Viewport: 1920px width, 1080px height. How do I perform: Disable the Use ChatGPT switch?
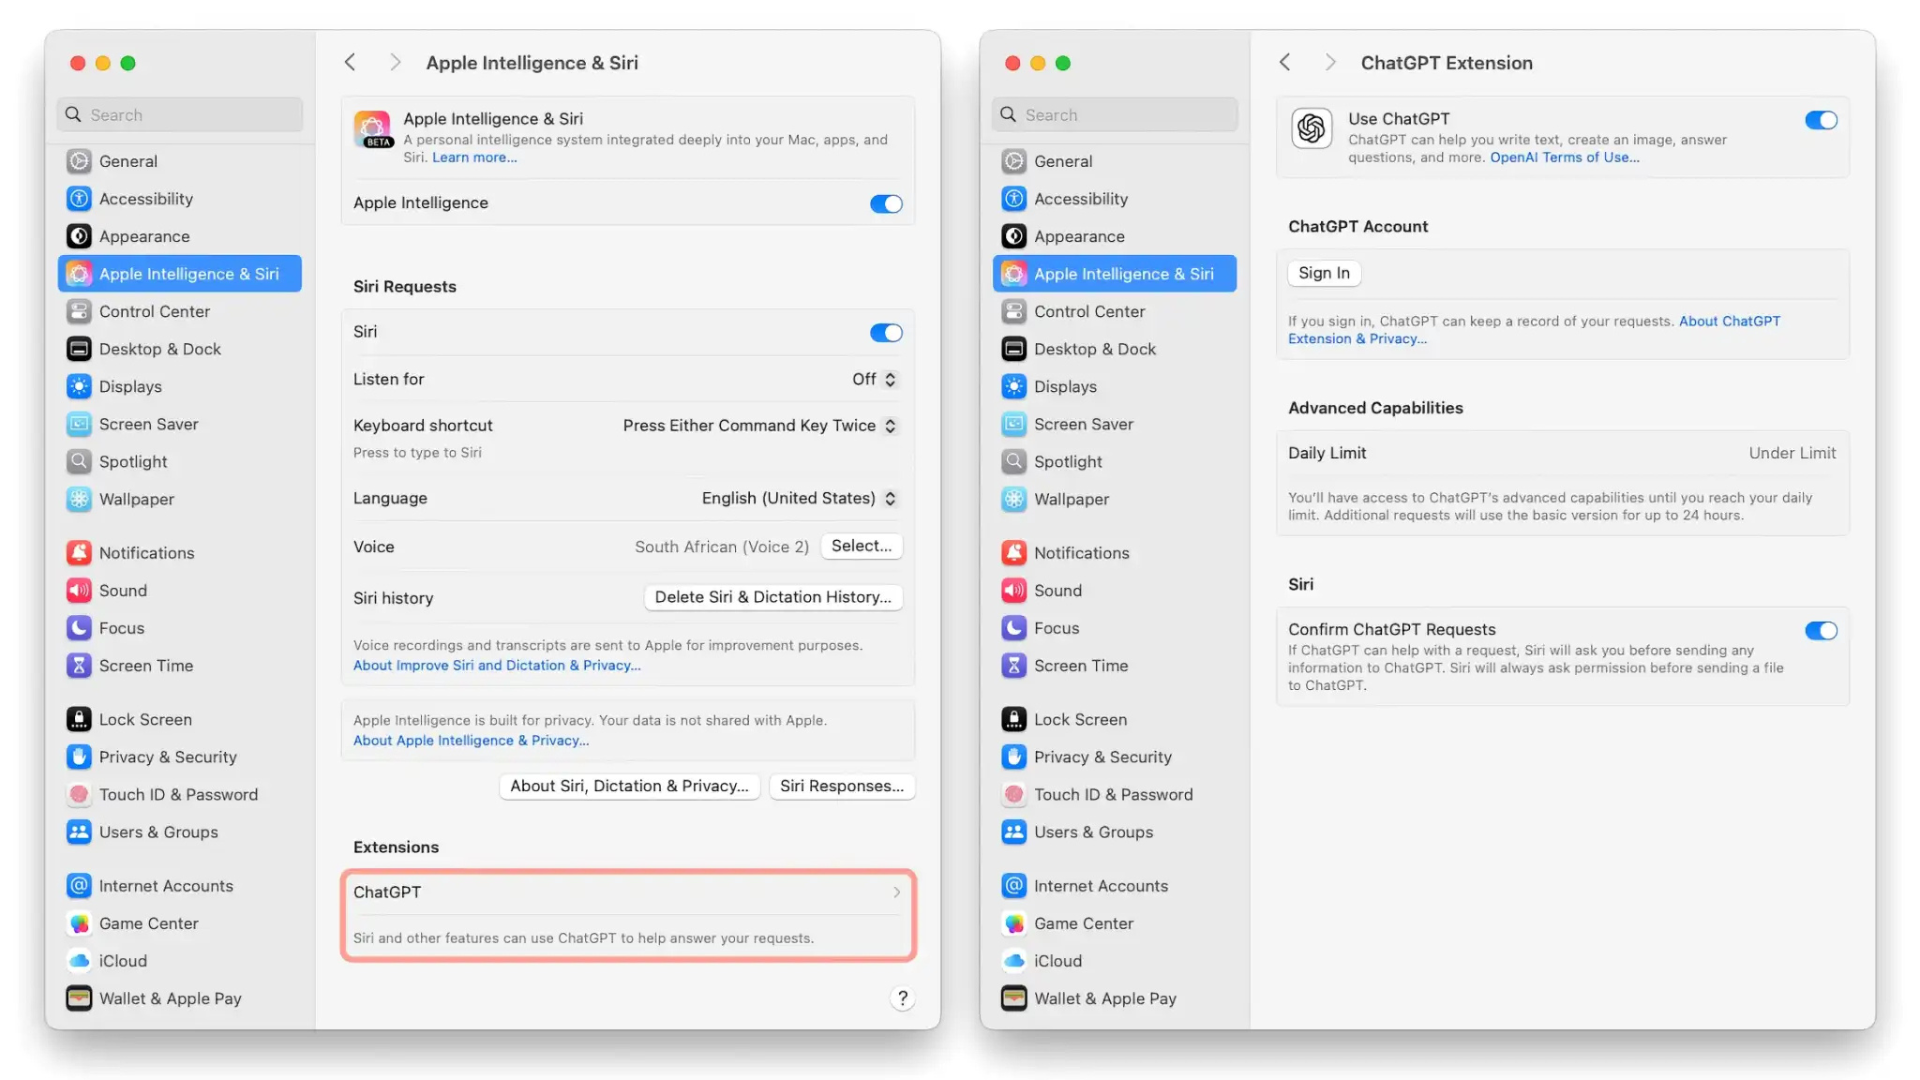[x=1820, y=120]
